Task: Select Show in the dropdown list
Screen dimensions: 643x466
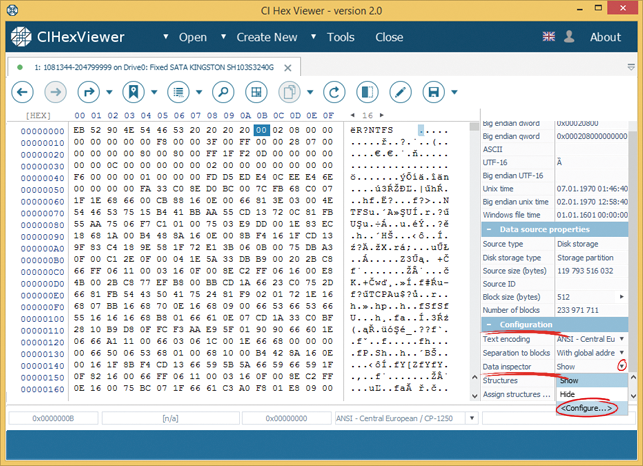Action: tap(592, 381)
